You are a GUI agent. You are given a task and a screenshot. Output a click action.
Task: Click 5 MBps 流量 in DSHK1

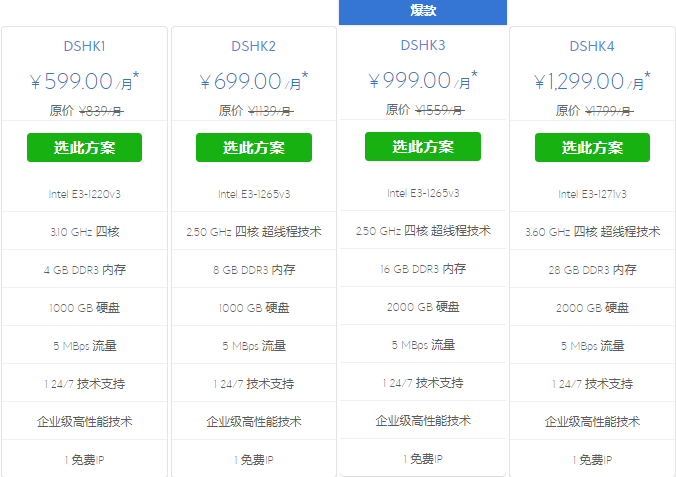pyautogui.click(x=84, y=346)
